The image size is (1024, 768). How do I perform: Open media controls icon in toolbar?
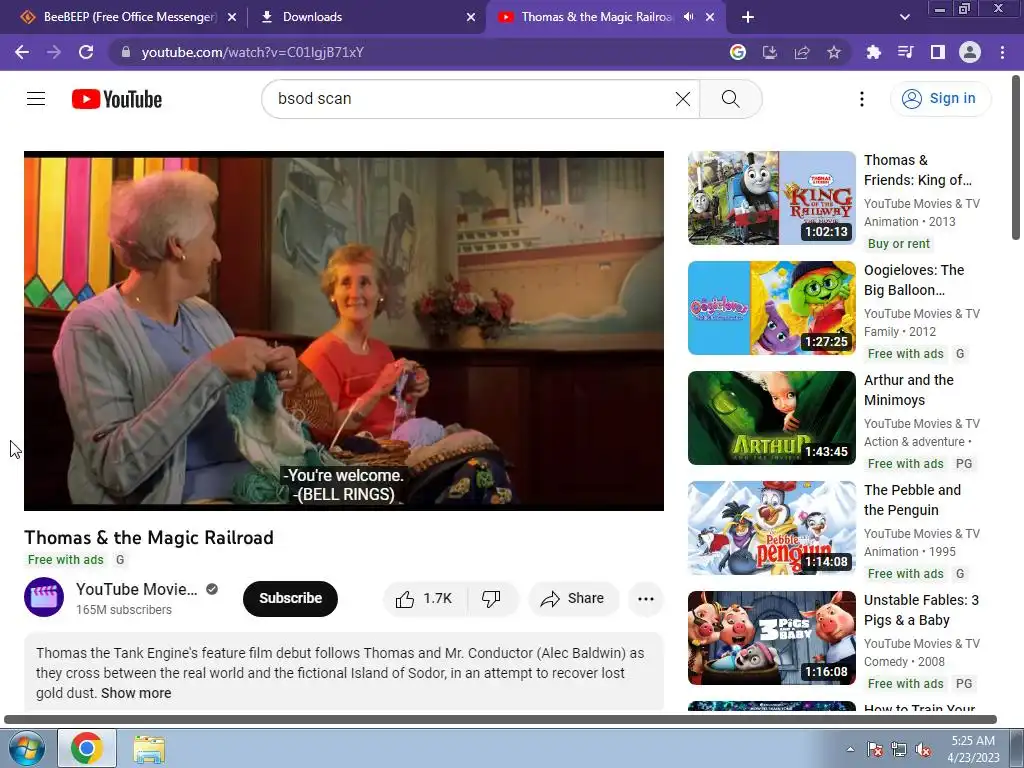click(905, 52)
